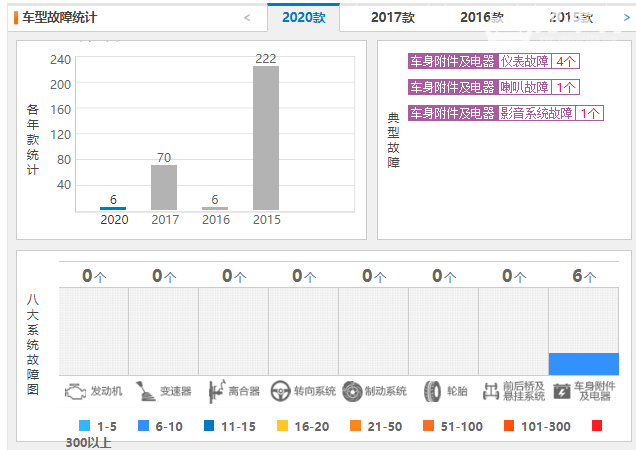Click the 16-20 yellow legend swatch
Screen dimensions: 636x450
[x=282, y=426]
